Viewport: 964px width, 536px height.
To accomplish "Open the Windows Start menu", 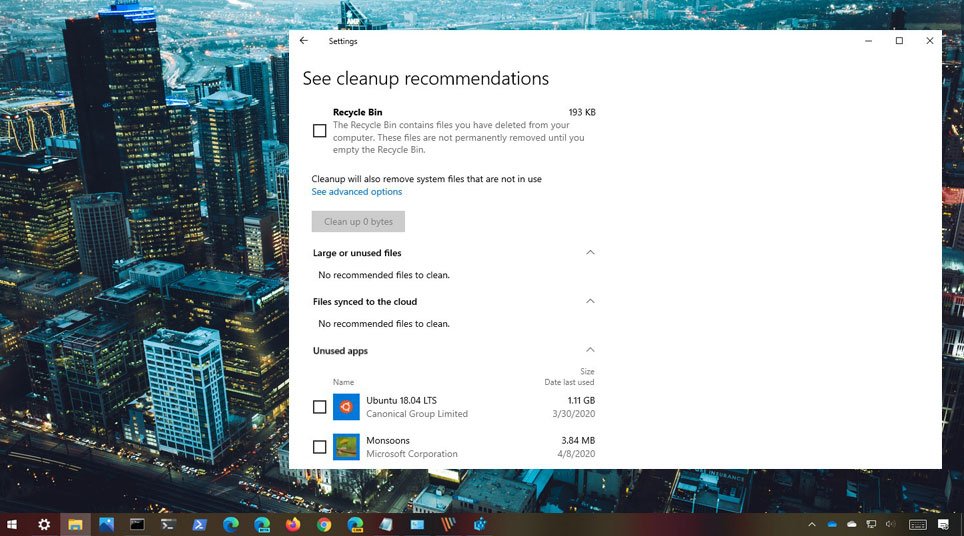I will click(13, 524).
